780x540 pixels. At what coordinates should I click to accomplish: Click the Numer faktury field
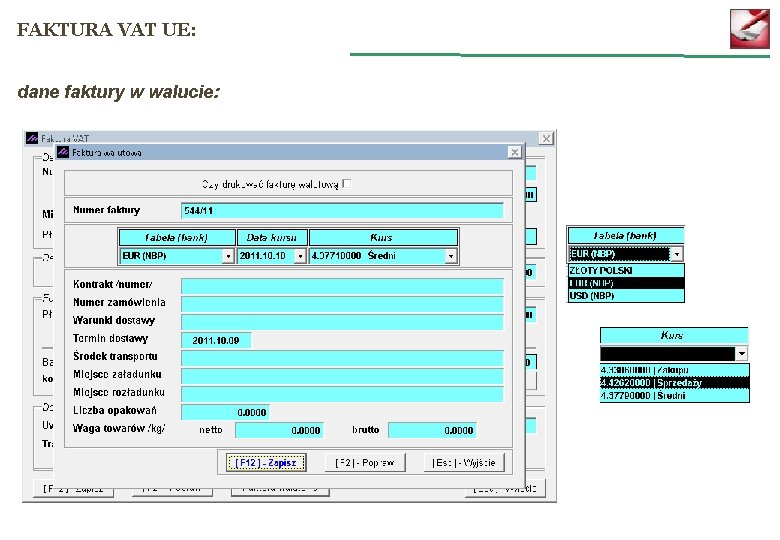(x=342, y=211)
